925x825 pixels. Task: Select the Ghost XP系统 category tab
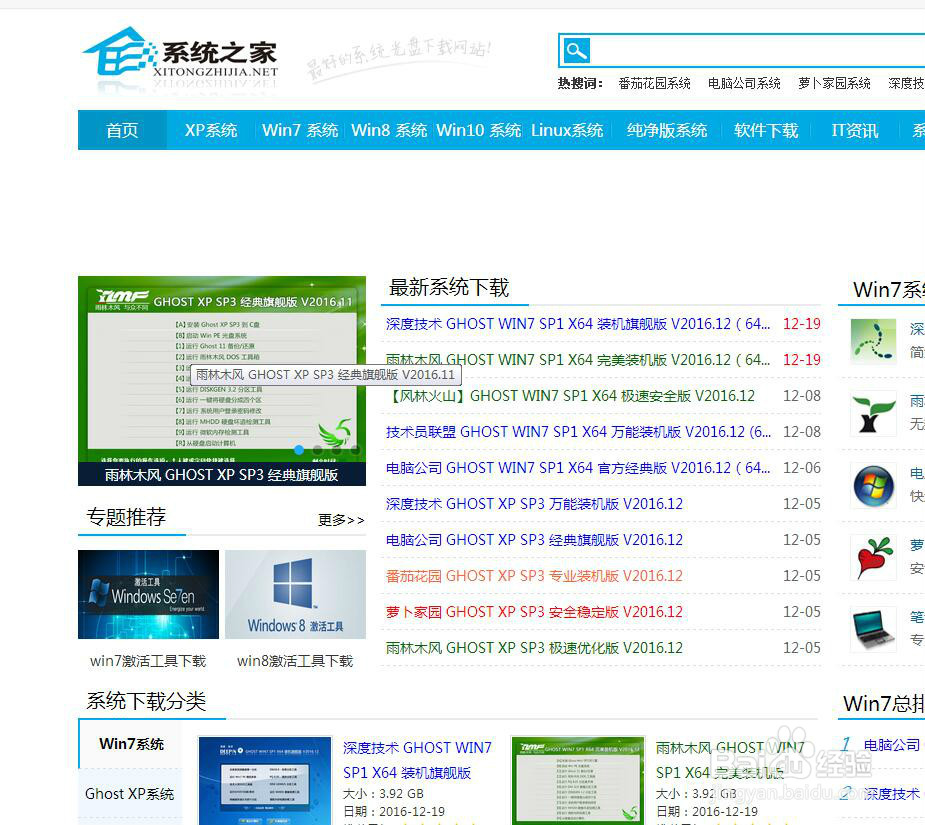(x=128, y=793)
